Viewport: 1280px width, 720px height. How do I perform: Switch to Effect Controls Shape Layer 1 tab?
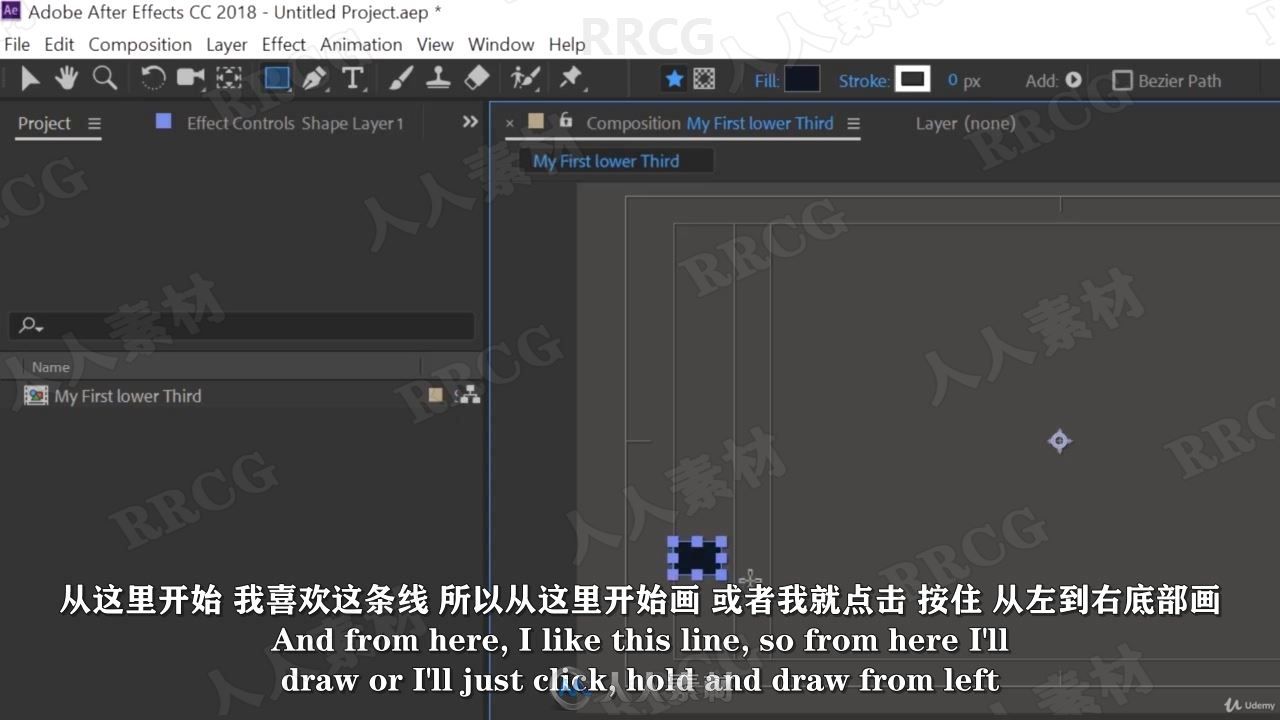pos(295,124)
